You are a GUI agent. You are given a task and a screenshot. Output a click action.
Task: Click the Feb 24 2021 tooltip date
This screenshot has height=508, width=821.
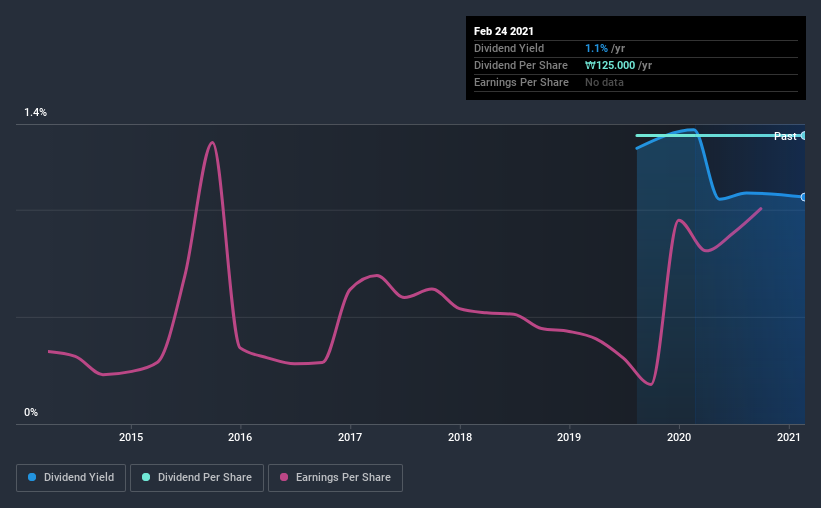(x=504, y=31)
